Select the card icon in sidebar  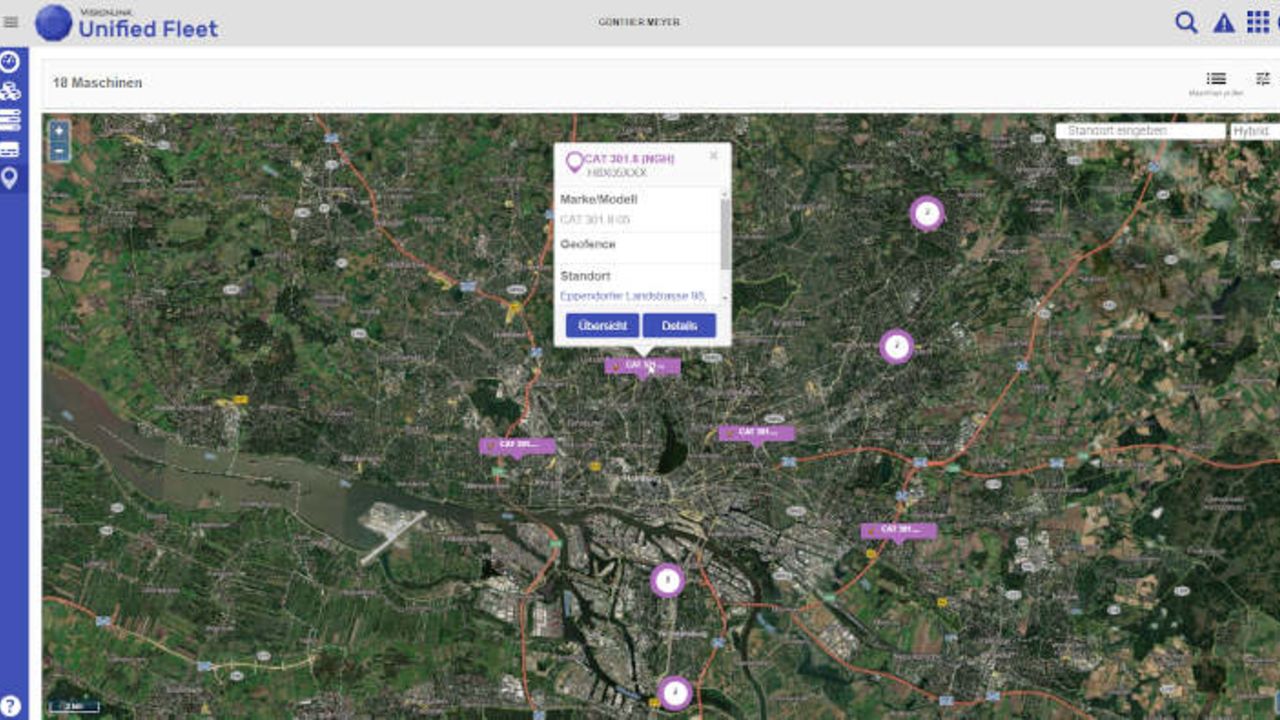coord(10,150)
